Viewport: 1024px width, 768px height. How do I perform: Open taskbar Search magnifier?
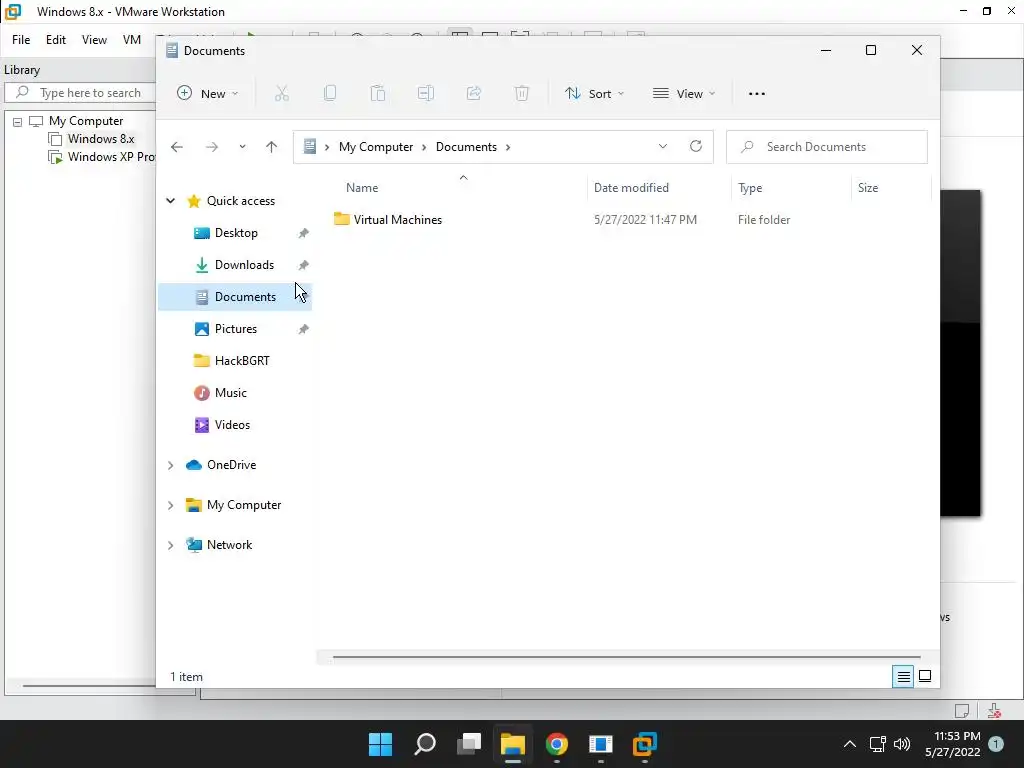coord(424,744)
